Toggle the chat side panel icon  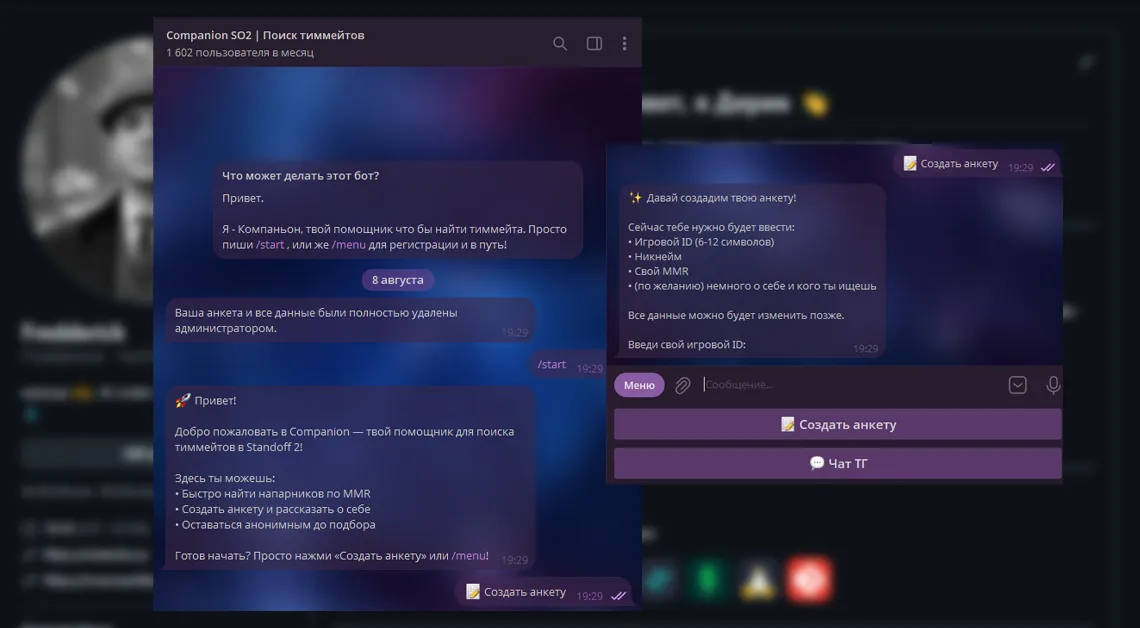coord(594,44)
